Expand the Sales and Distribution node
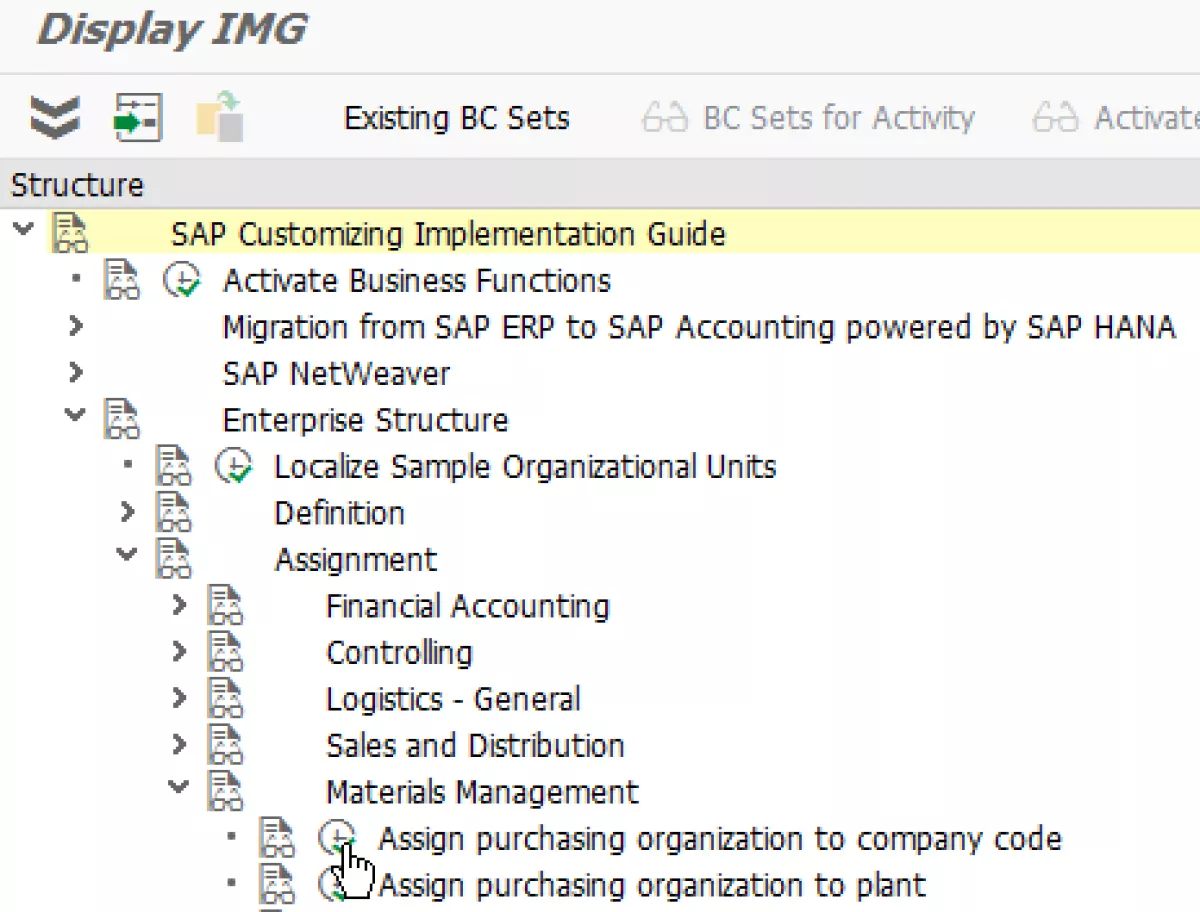 tap(179, 745)
